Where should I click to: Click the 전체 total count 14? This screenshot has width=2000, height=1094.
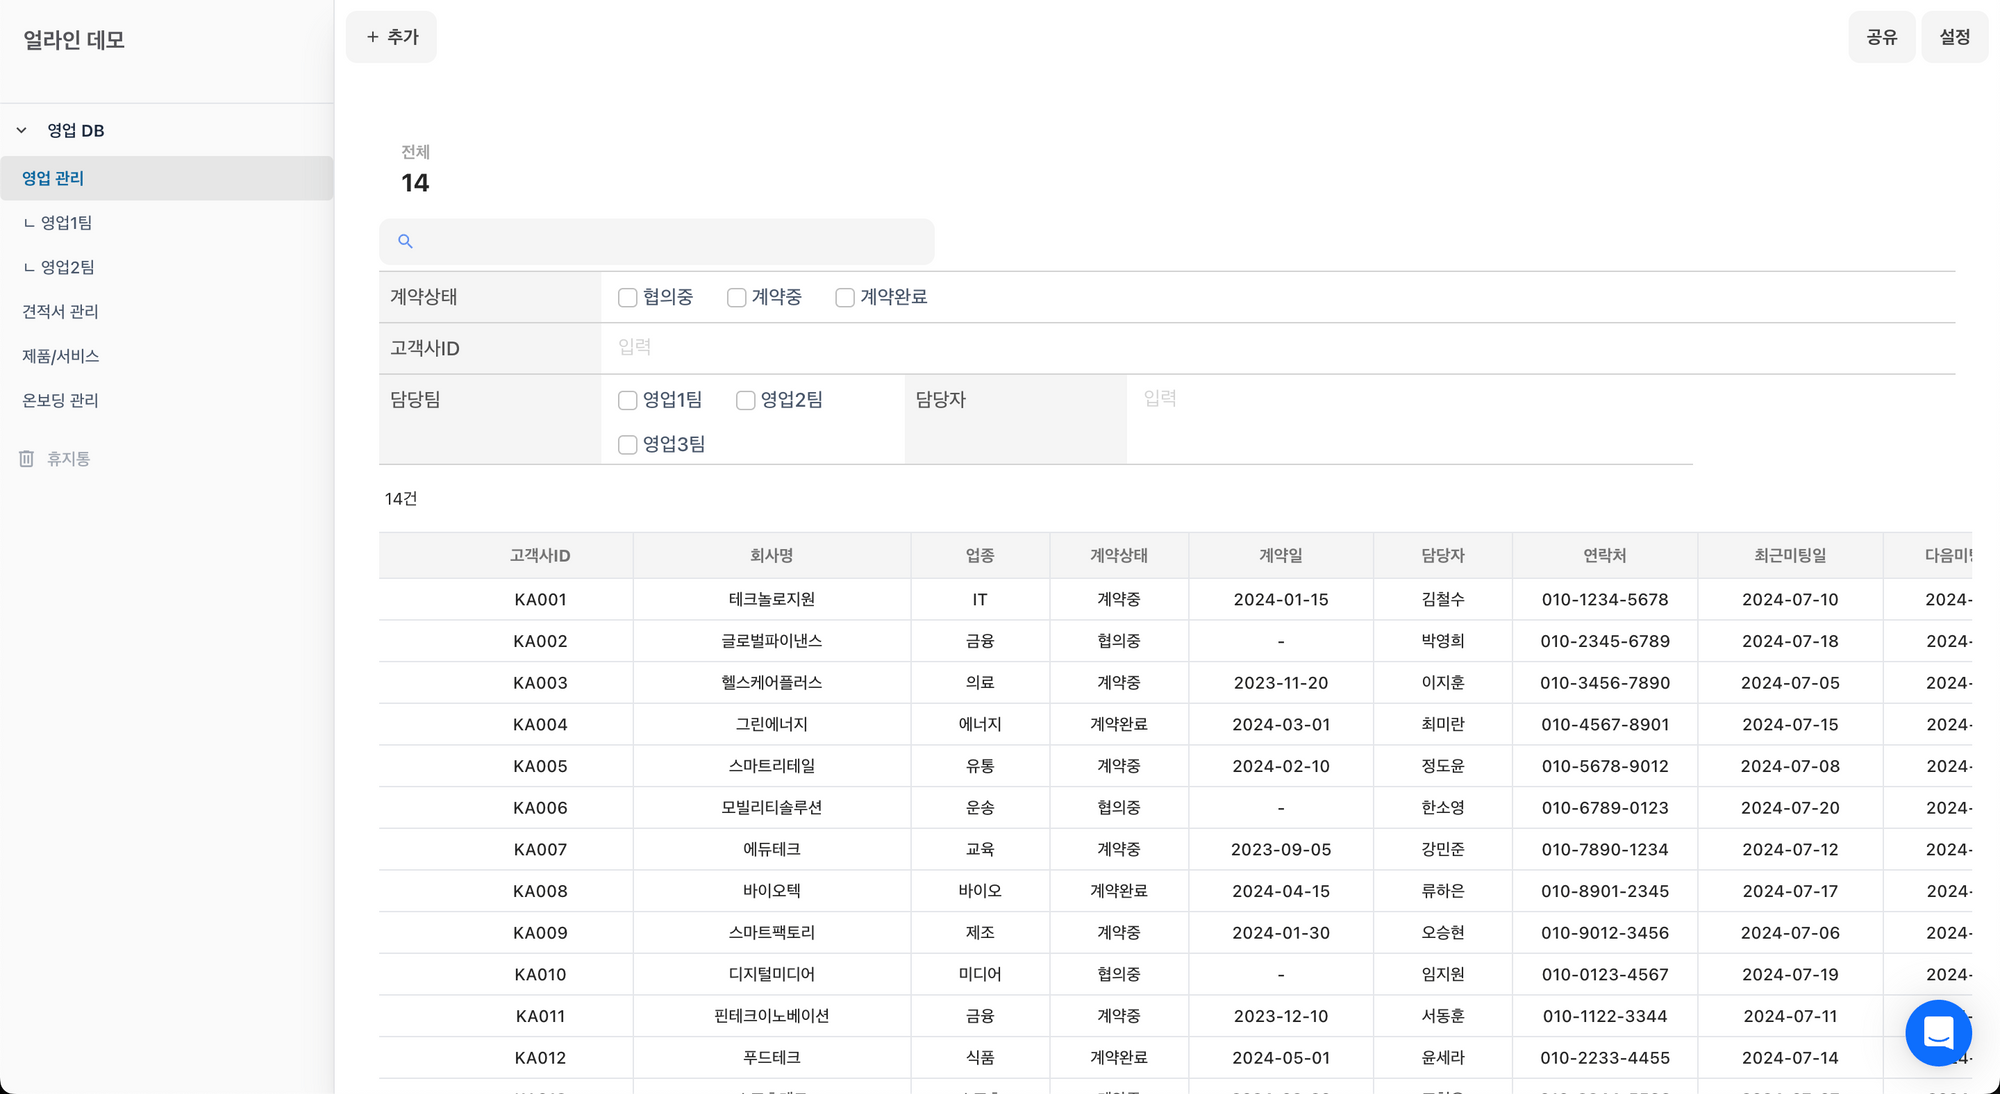tap(415, 183)
